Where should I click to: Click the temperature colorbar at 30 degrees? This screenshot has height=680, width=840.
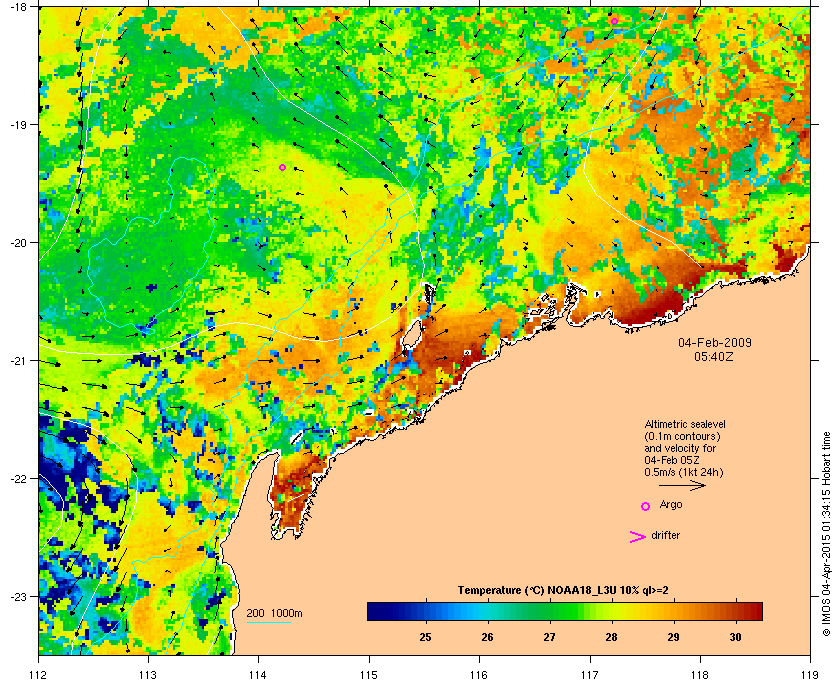point(736,611)
